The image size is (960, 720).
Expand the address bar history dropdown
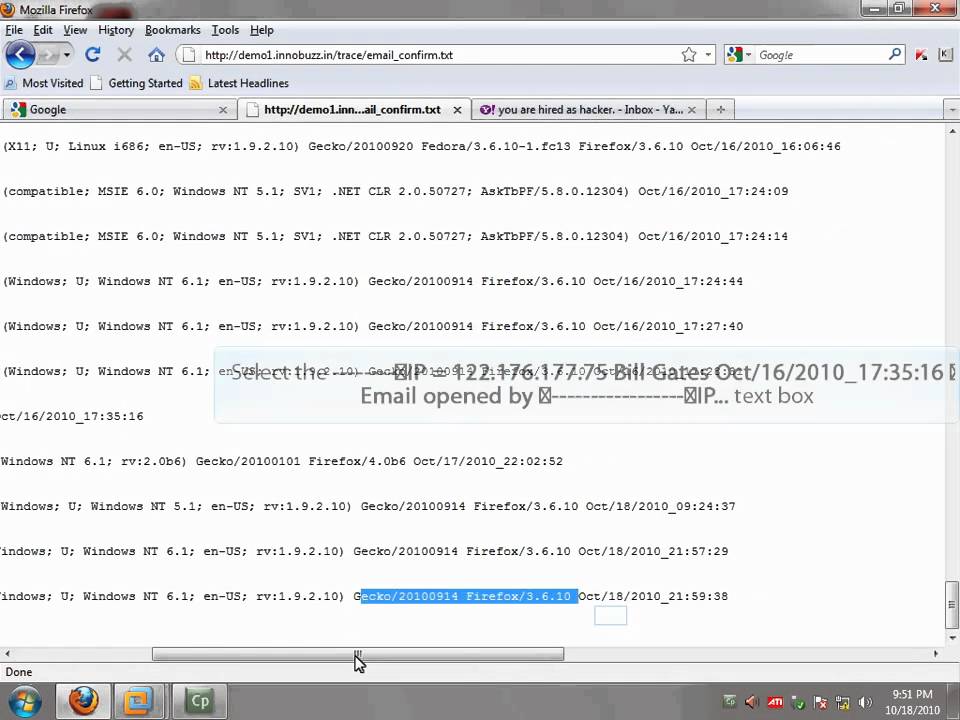click(x=708, y=55)
